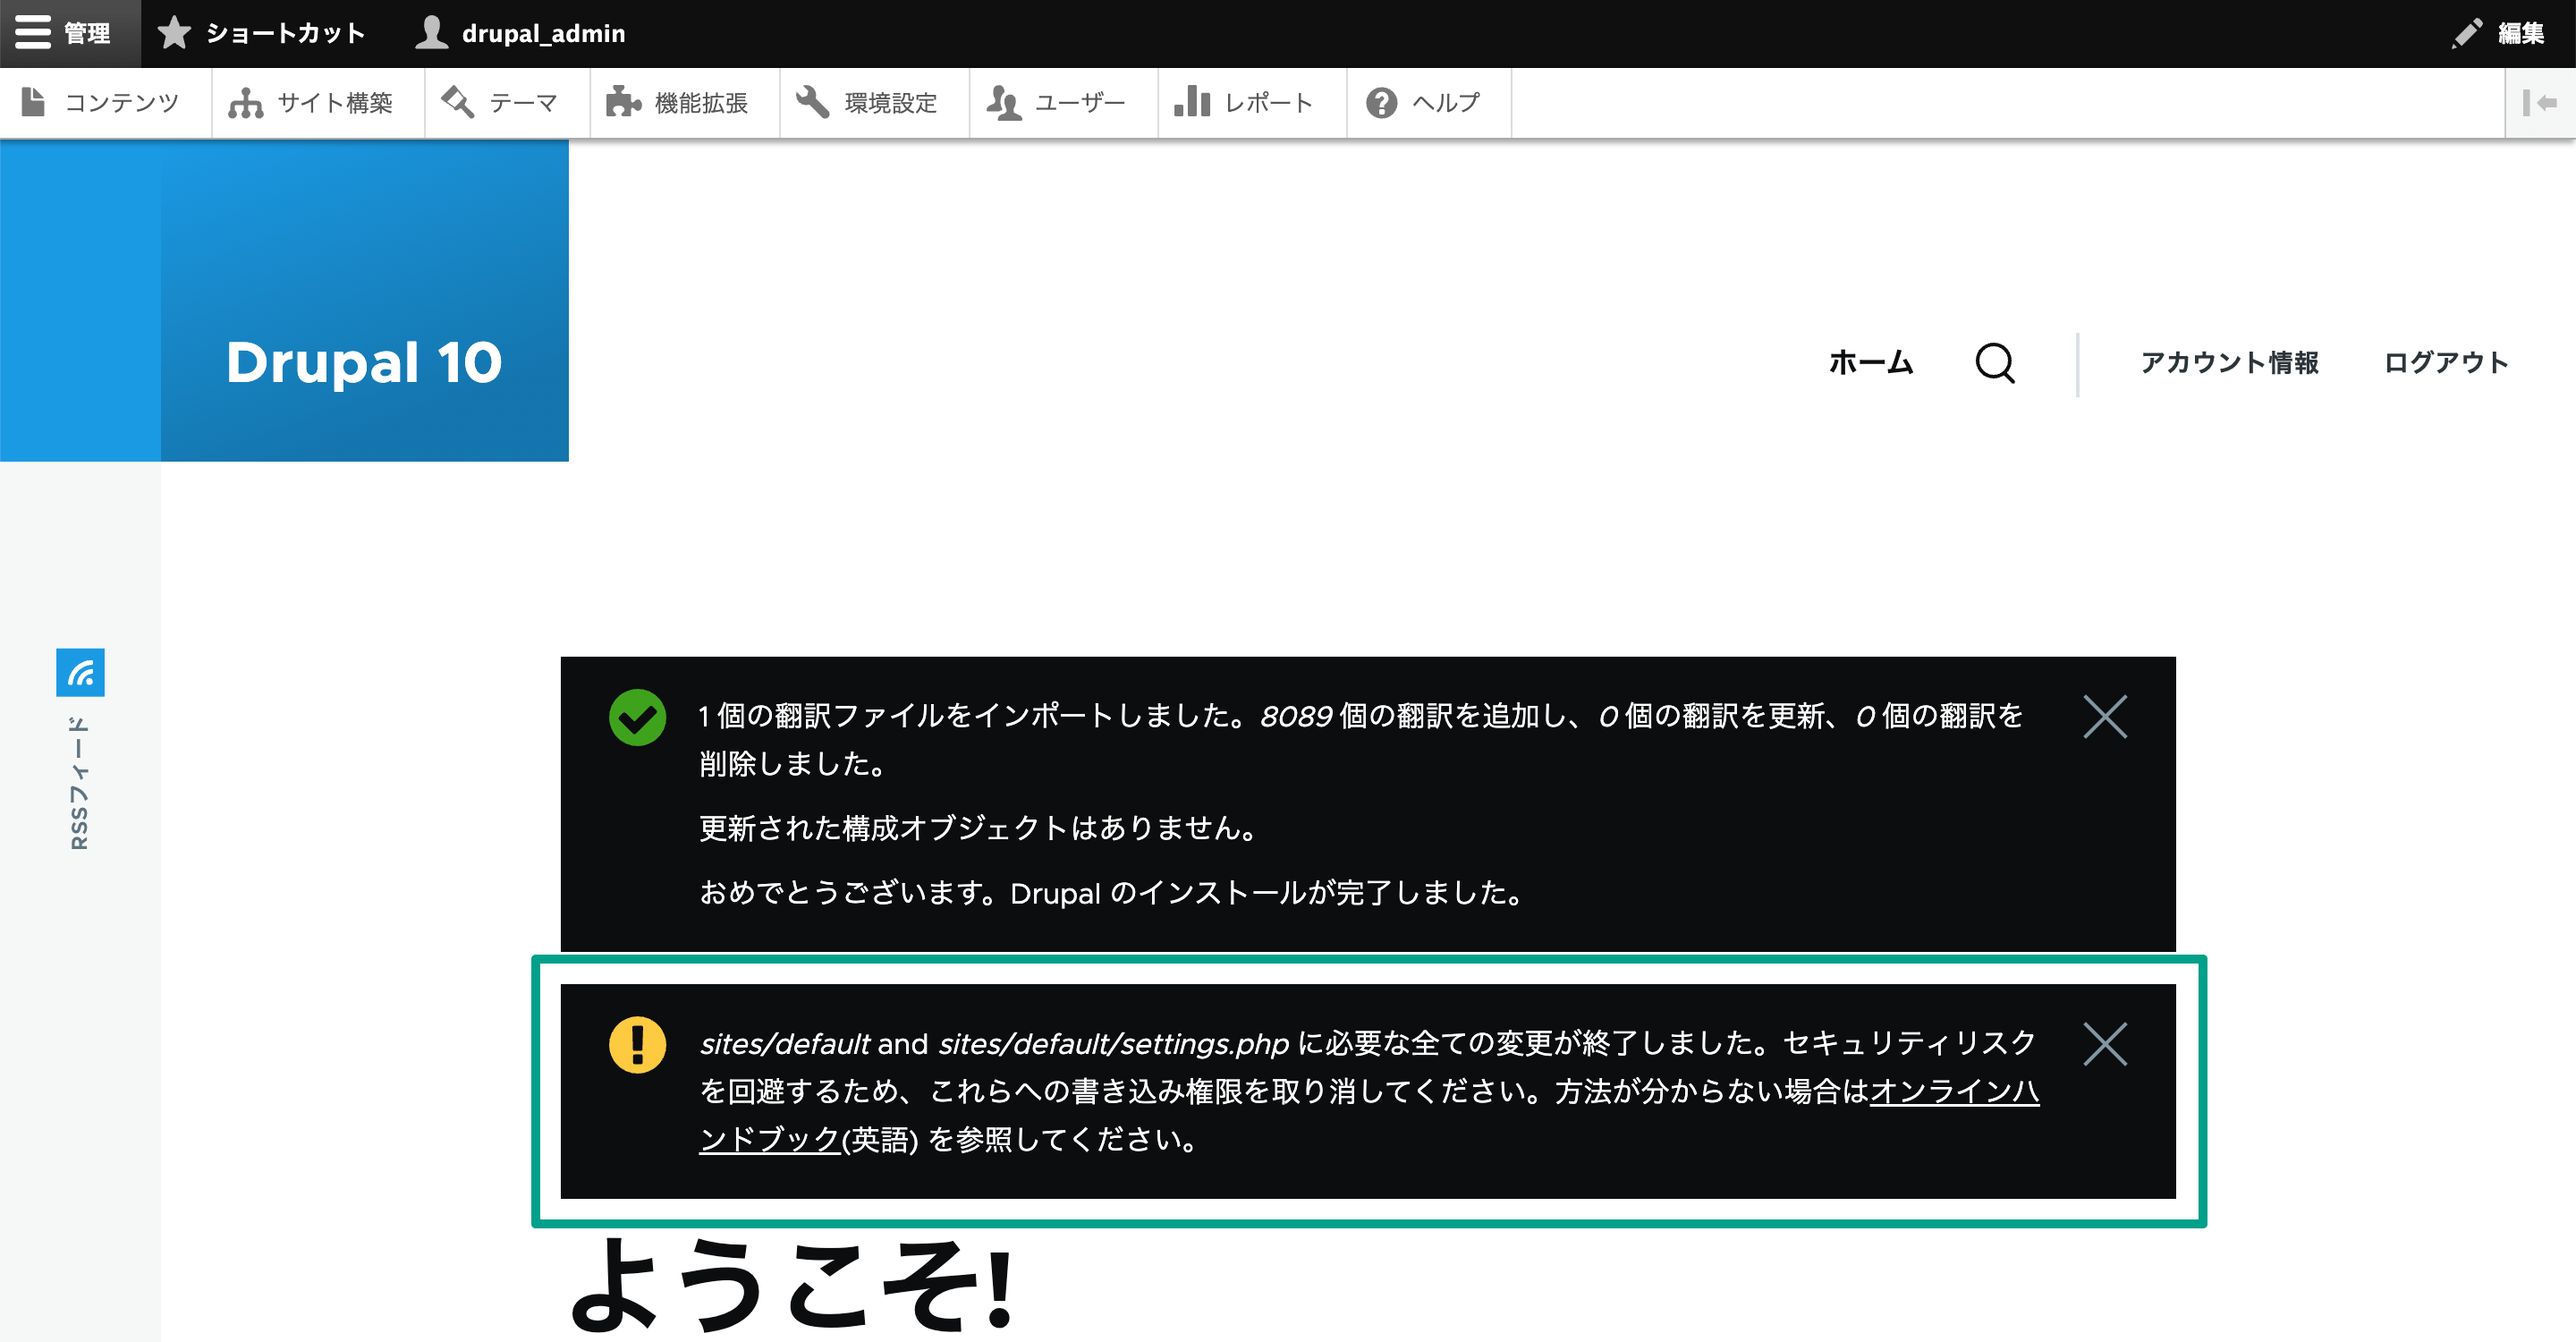Open the ショートカット star menu
The height and width of the screenshot is (1342, 2576).
pos(262,33)
